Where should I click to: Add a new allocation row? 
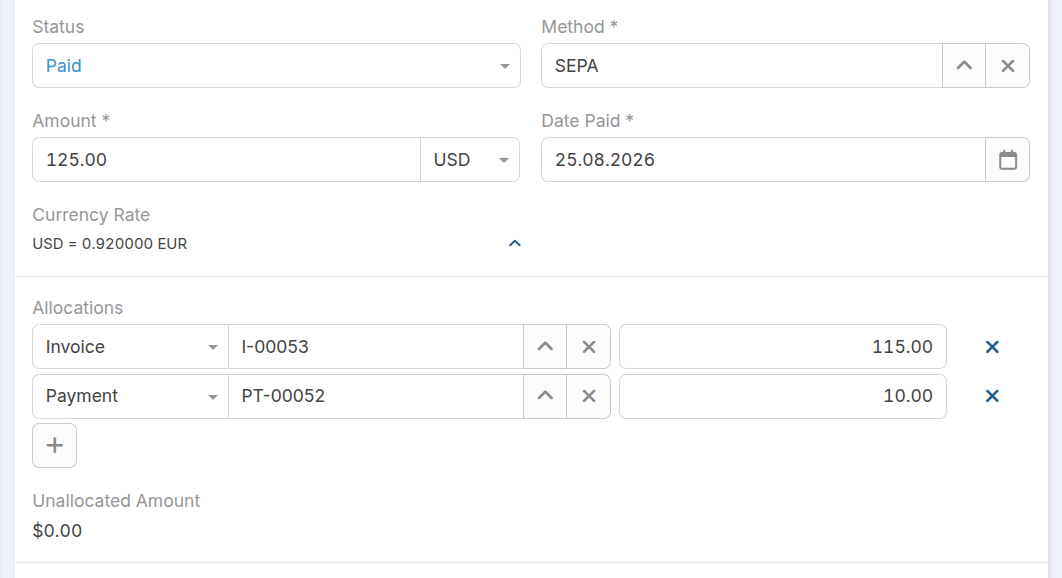54,446
